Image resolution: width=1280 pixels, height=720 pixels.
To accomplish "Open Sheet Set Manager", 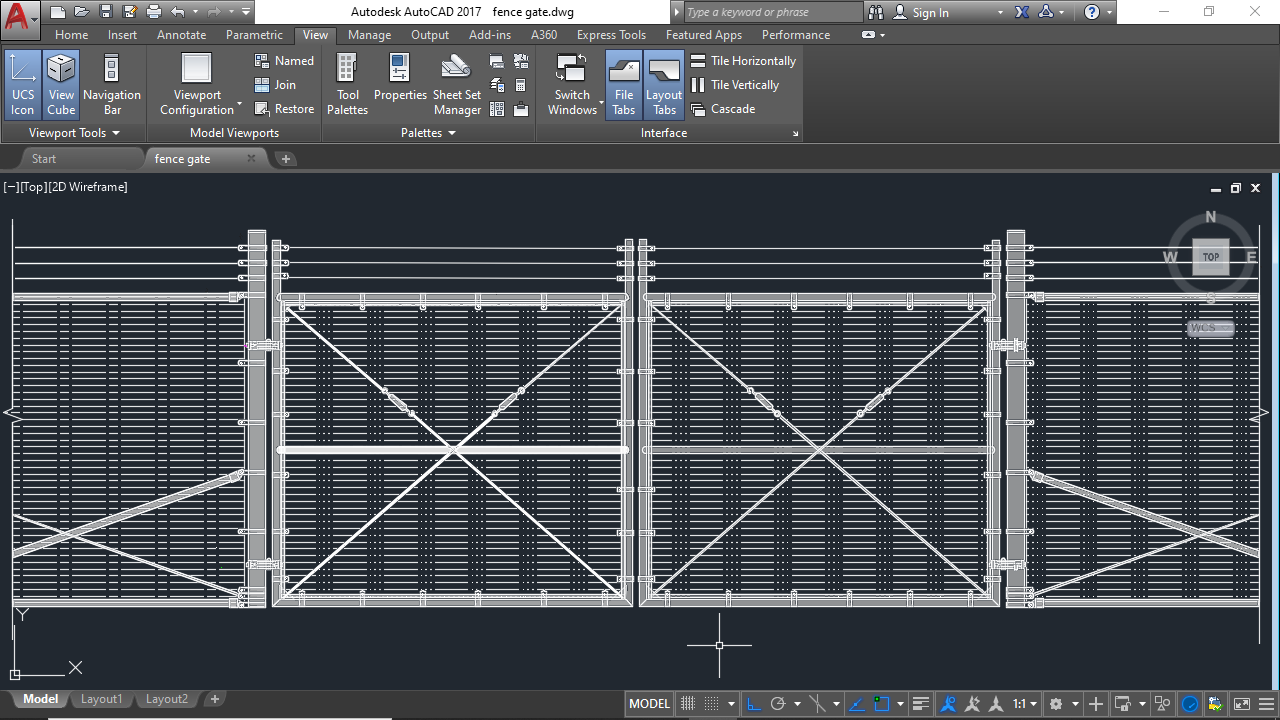I will tap(457, 85).
